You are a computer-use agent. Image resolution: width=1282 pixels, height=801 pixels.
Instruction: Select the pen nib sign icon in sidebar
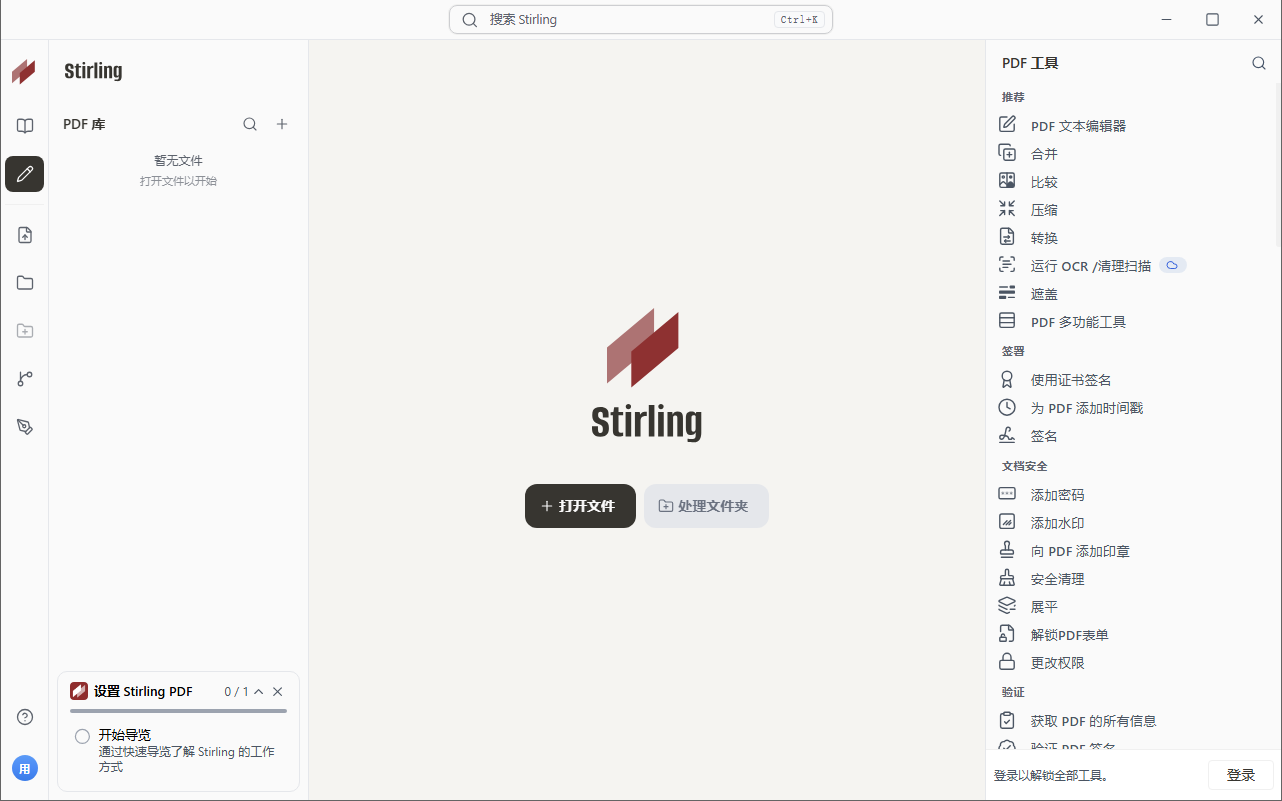(25, 427)
